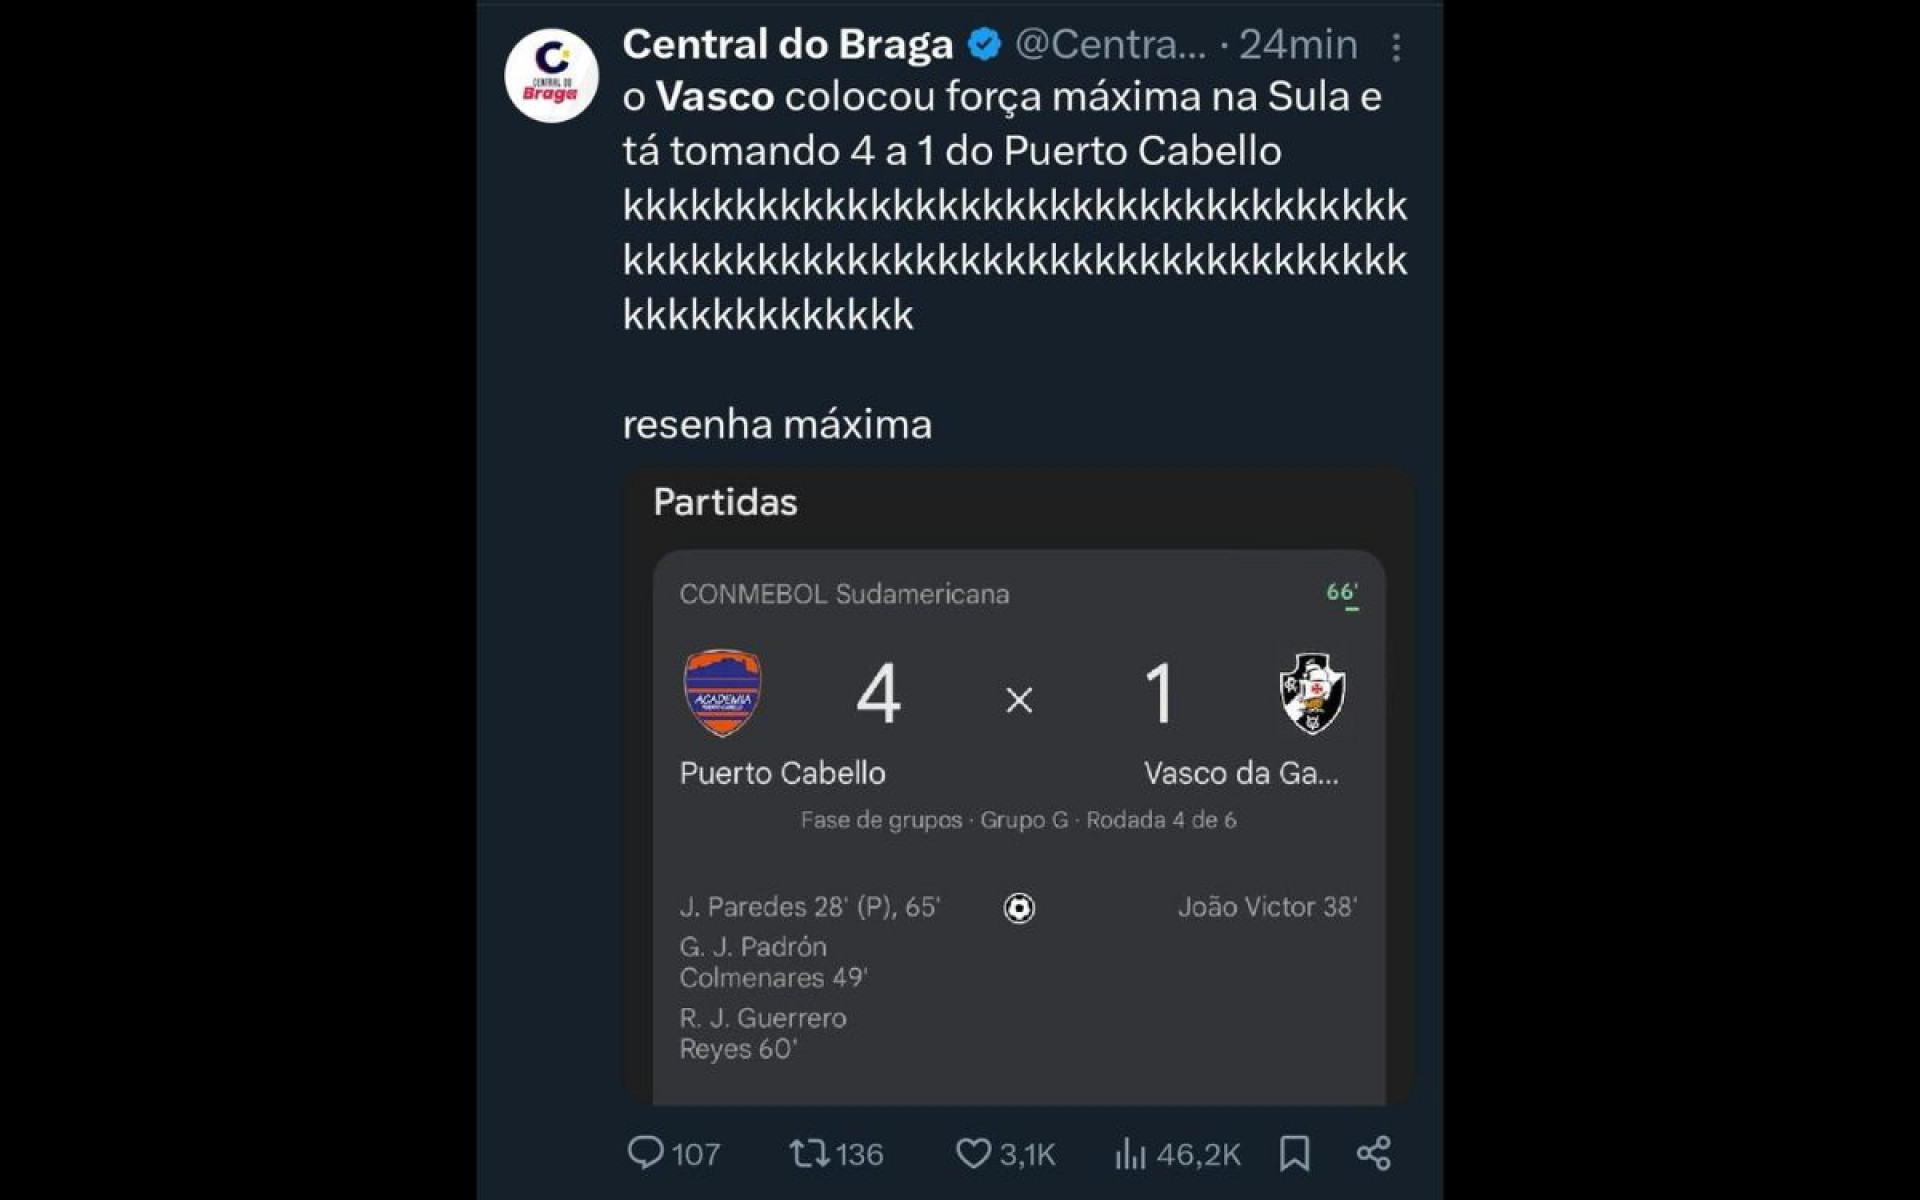Screen dimensions: 1920x1200
Task: Expand the truncated name Vasco da Ga...
Action: click(x=1242, y=772)
